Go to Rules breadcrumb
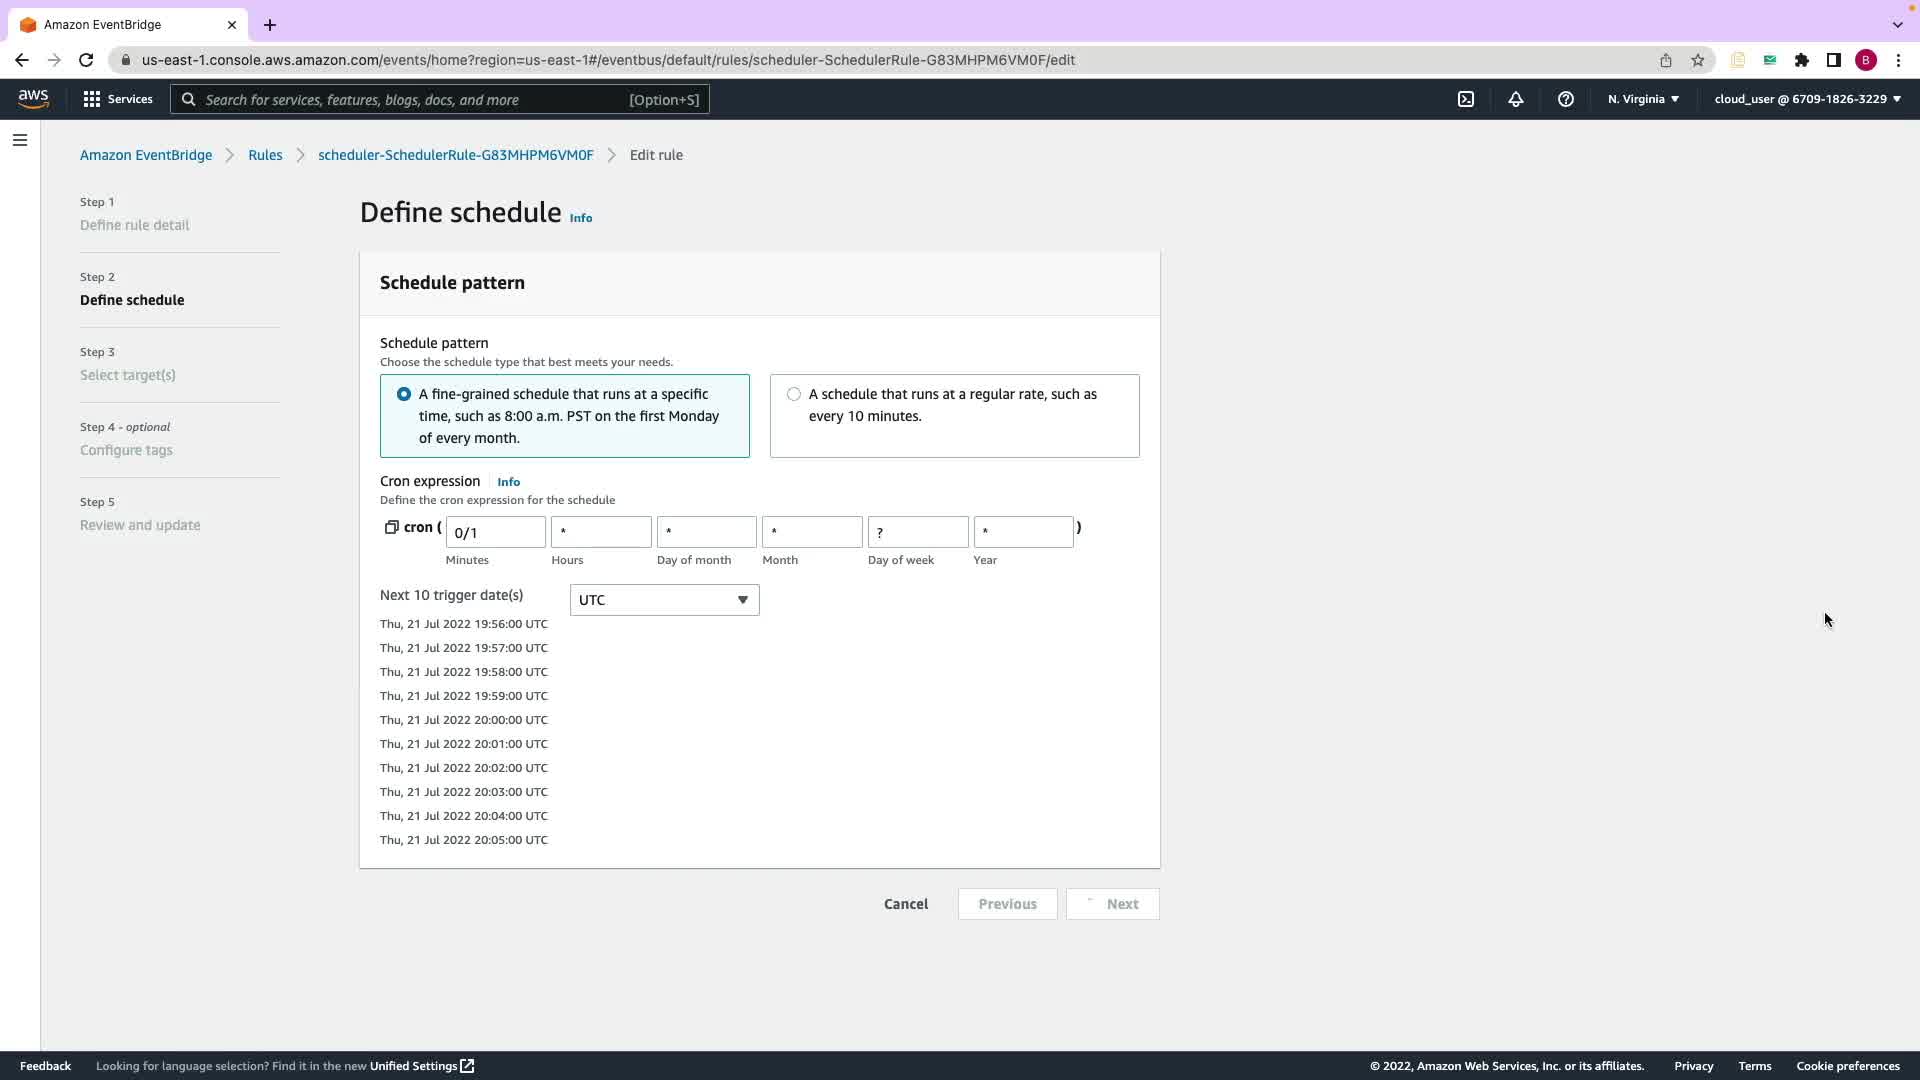The height and width of the screenshot is (1080, 1920). click(x=265, y=155)
